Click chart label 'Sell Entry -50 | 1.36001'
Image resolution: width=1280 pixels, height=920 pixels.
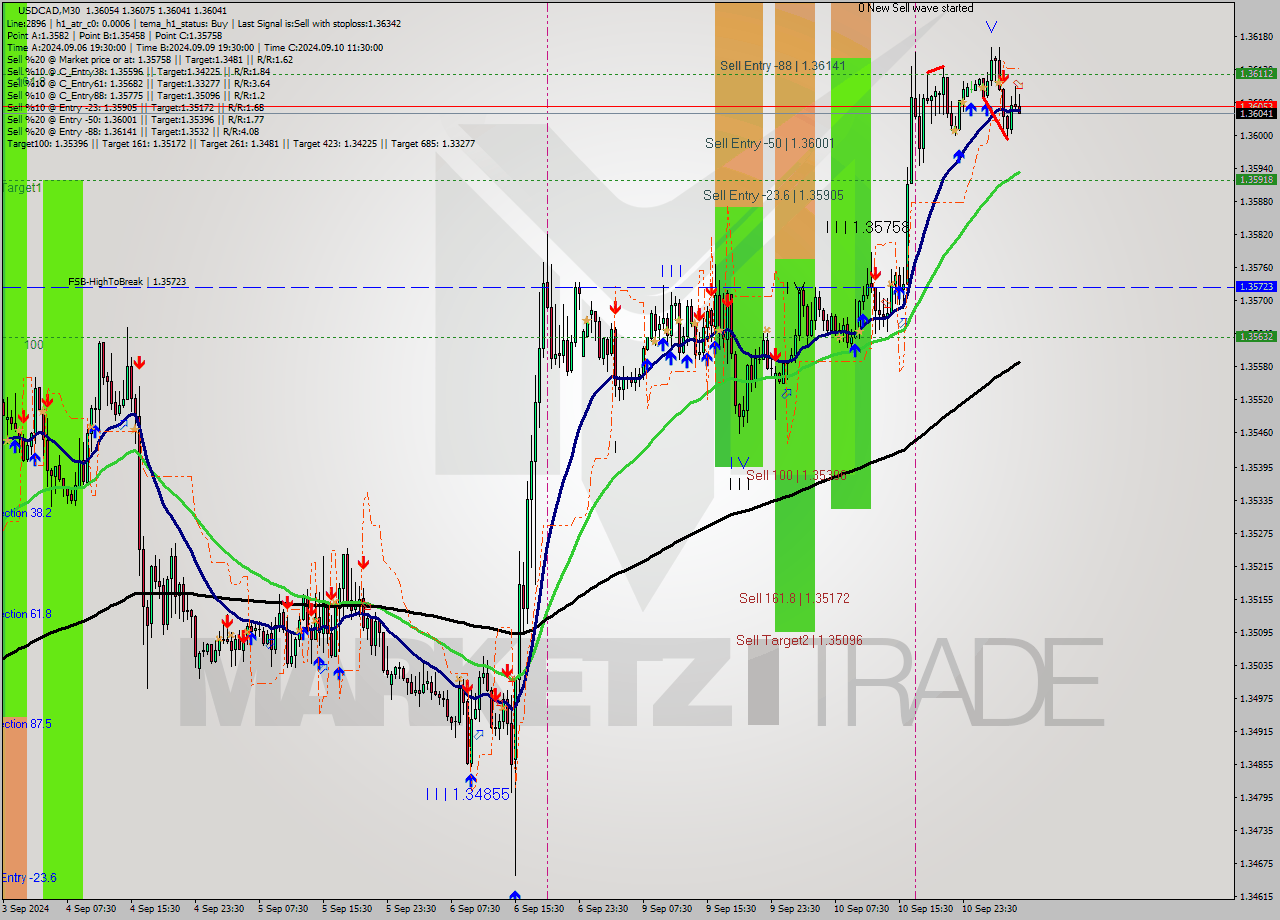pos(769,143)
